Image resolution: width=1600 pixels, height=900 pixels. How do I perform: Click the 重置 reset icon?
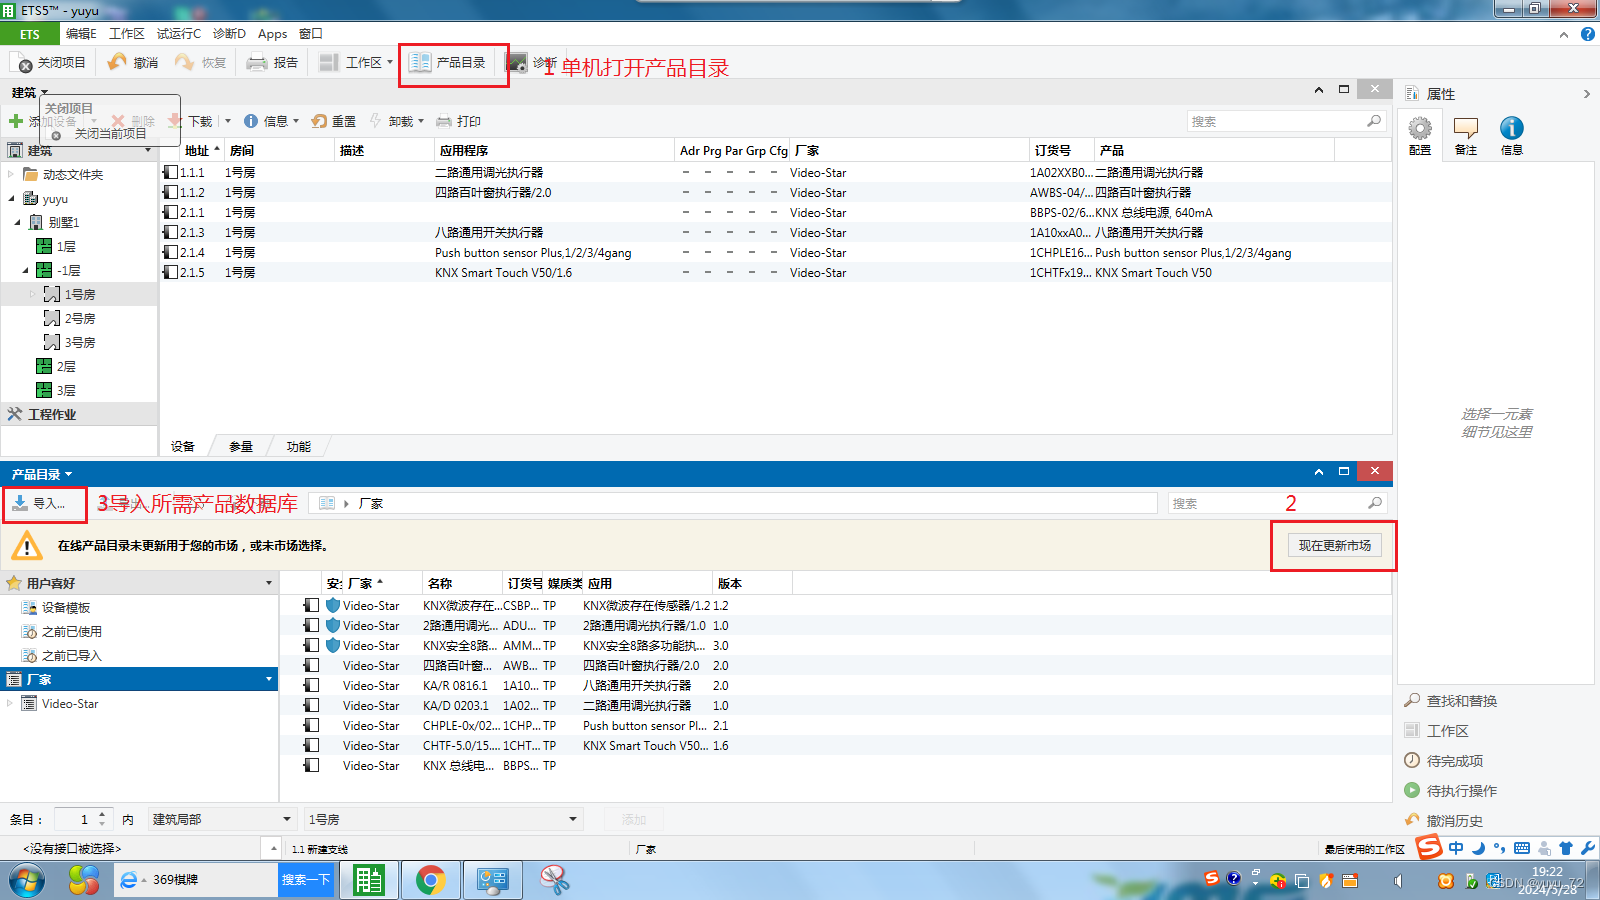pyautogui.click(x=319, y=121)
